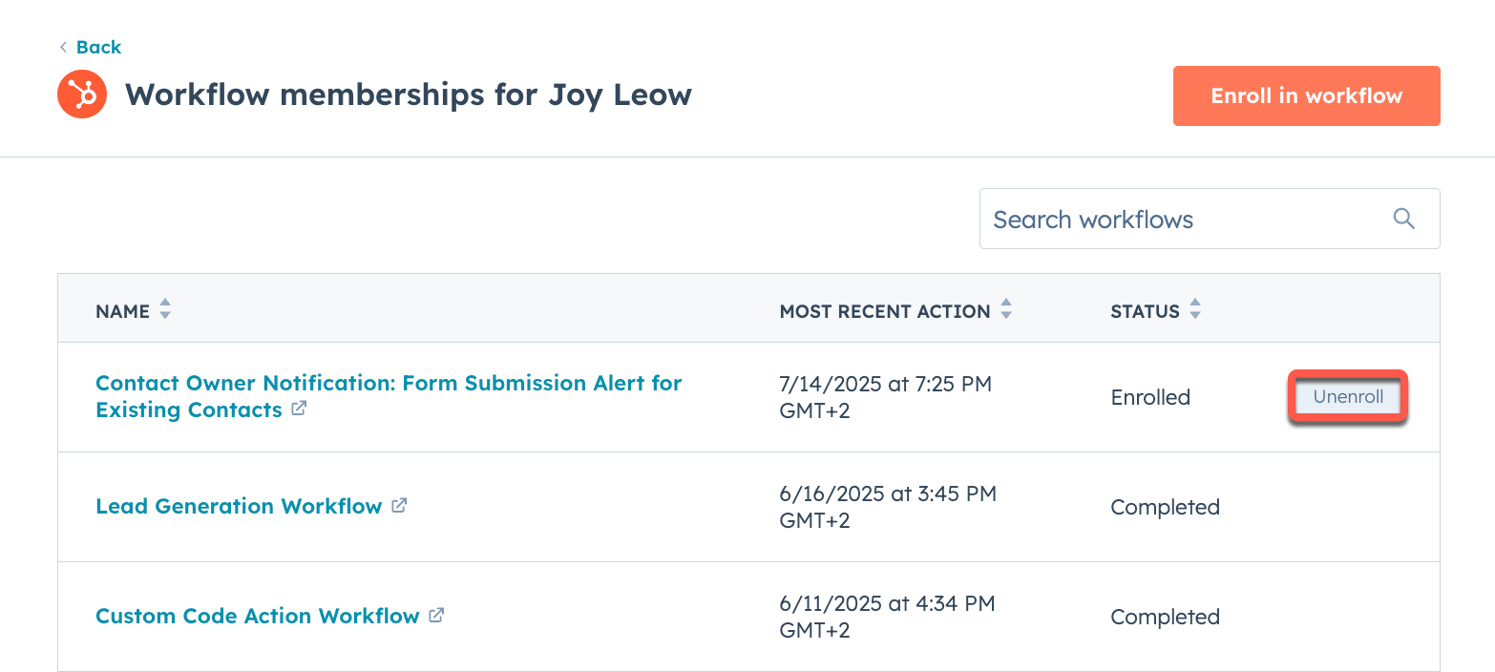Click external link icon beside Custom Code Action Workflow

click(437, 616)
